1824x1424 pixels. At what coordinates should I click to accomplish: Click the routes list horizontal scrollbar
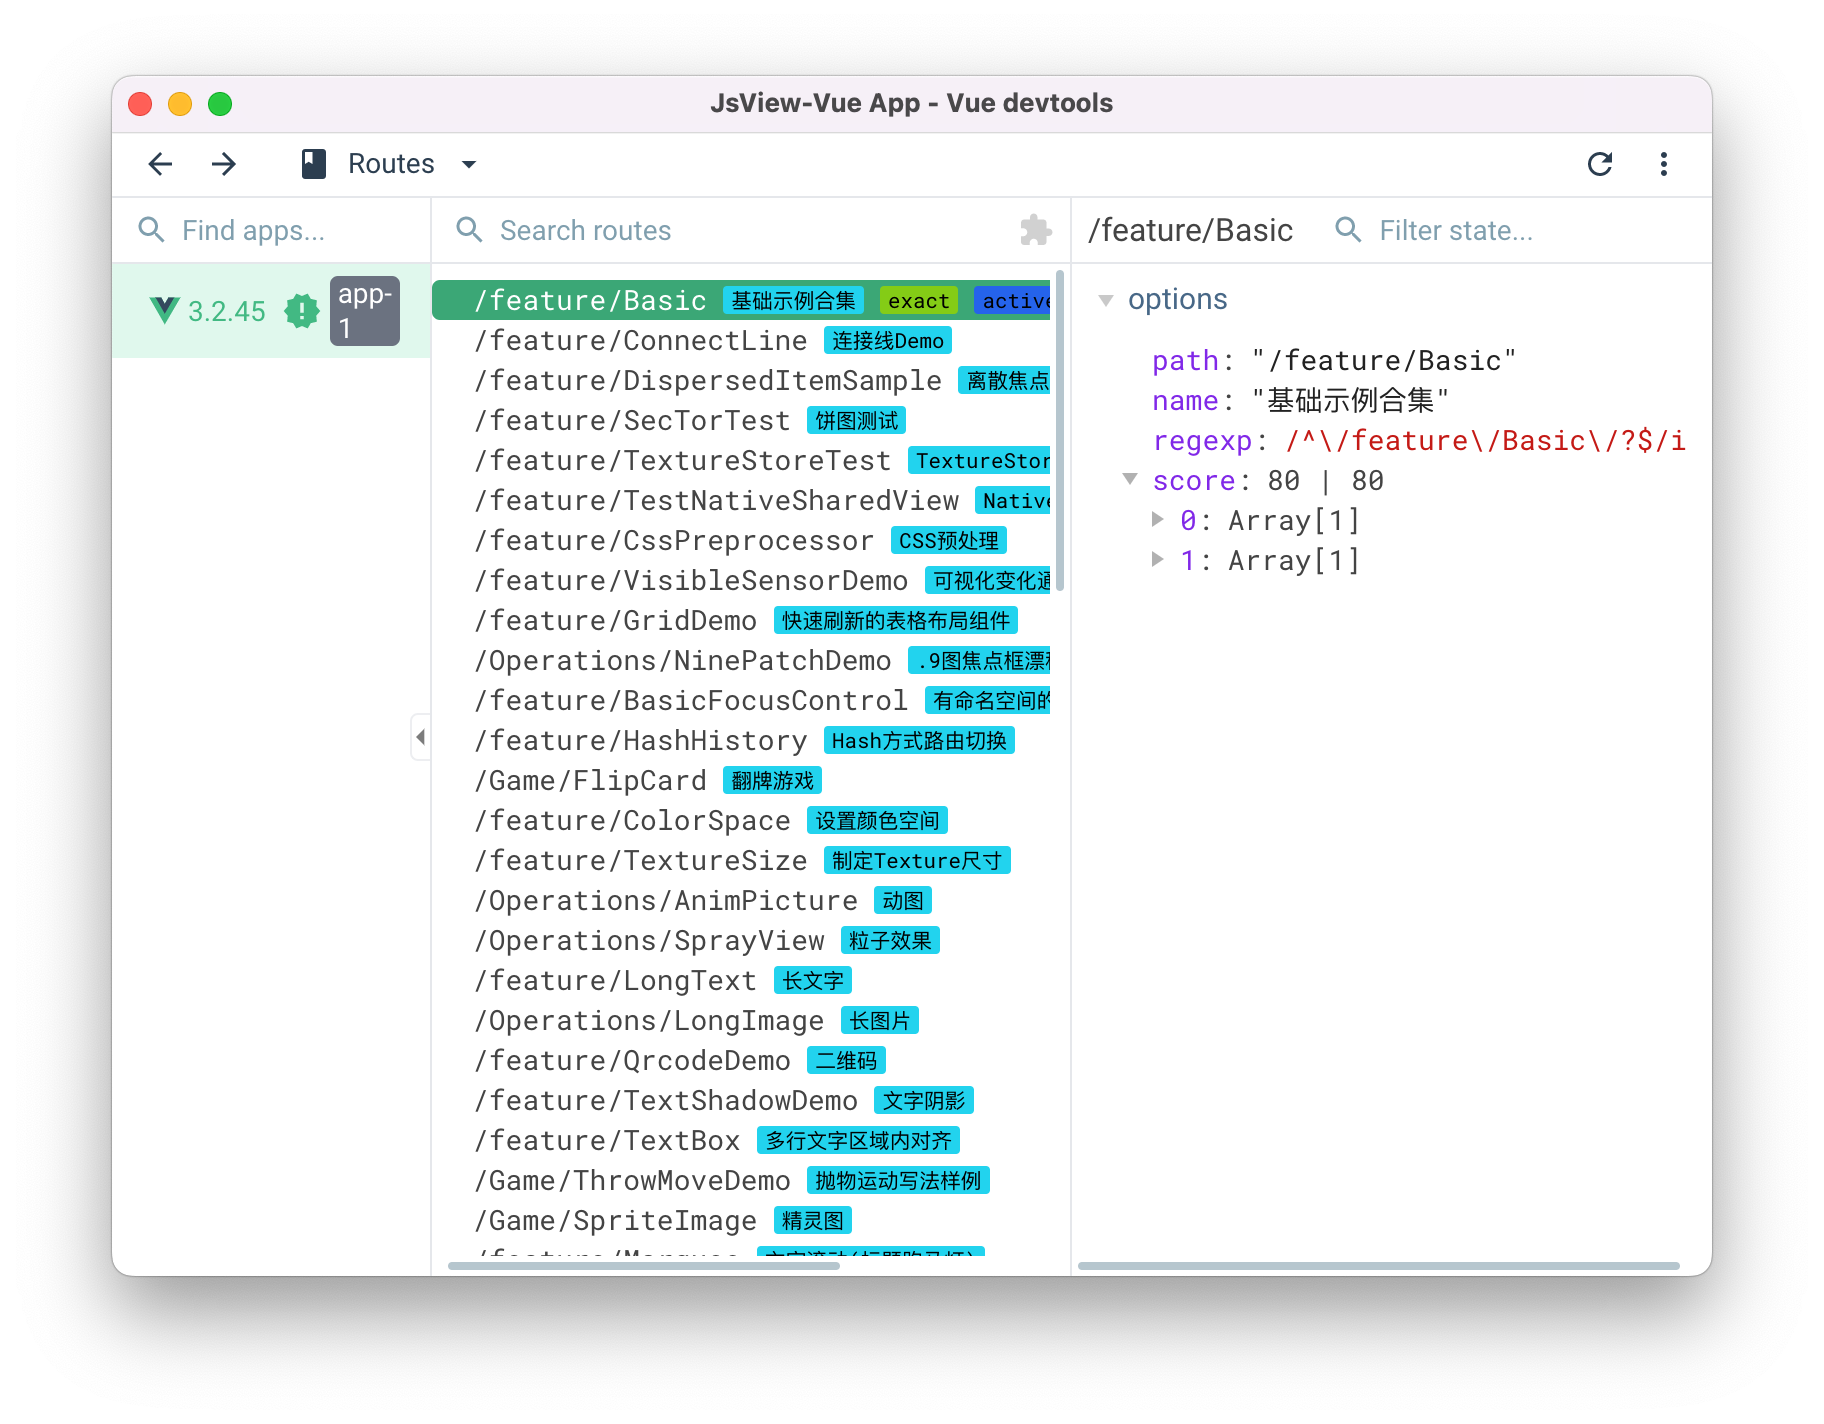point(644,1265)
